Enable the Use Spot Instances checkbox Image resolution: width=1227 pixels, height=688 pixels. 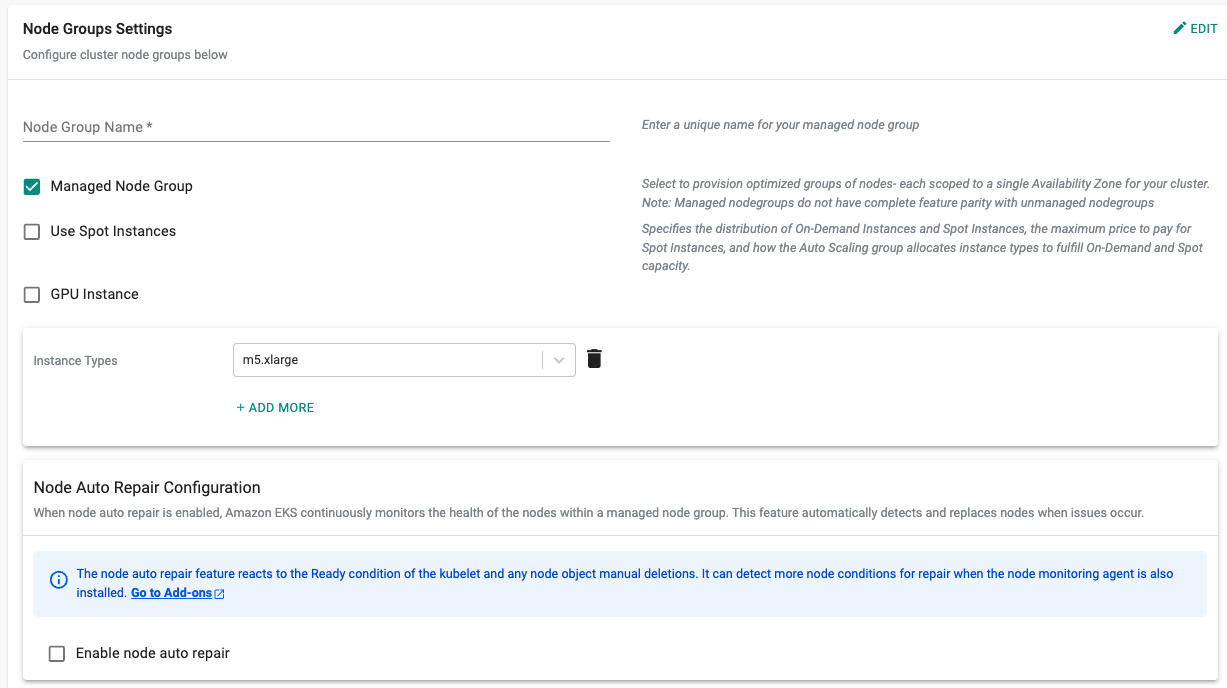[x=32, y=232]
